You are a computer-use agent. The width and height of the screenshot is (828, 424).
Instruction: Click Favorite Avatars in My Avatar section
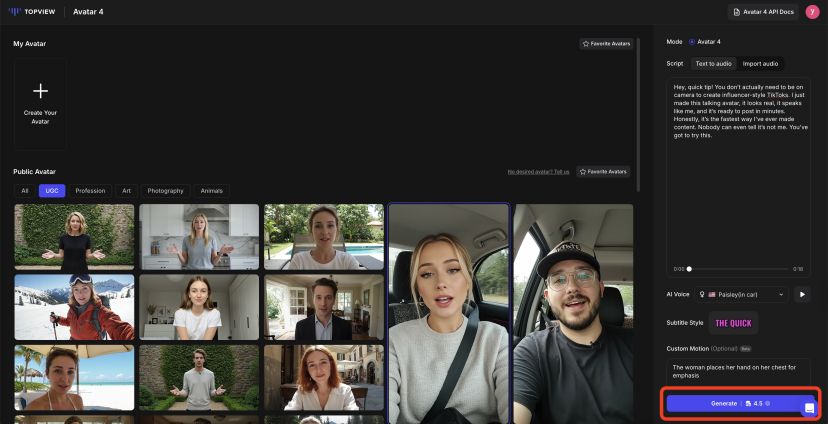click(x=605, y=44)
